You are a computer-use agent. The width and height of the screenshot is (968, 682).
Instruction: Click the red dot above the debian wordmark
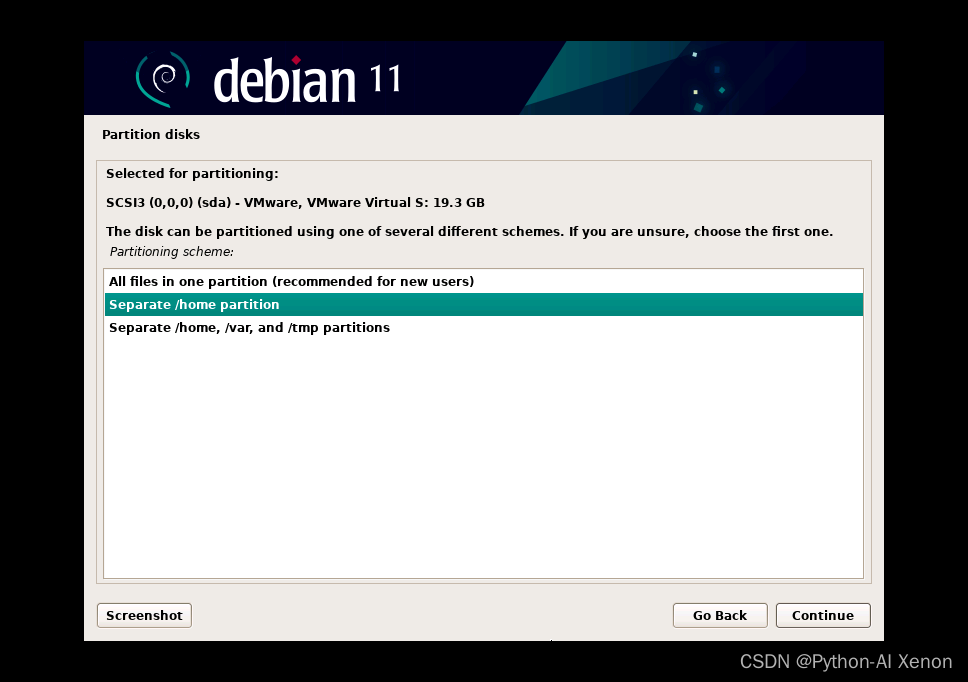(x=296, y=60)
